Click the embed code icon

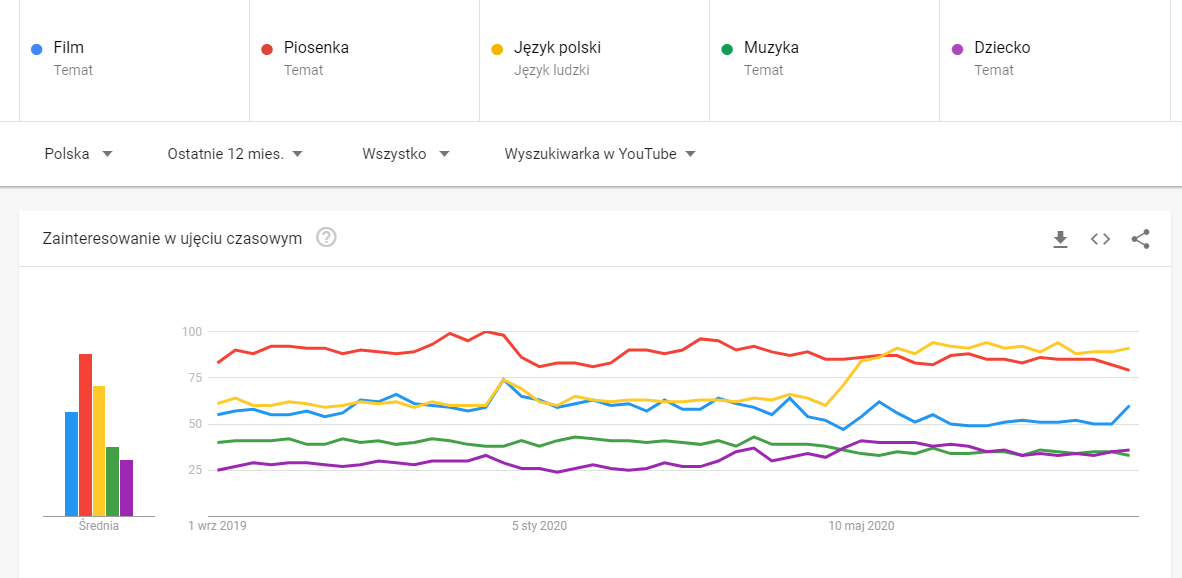pyautogui.click(x=1100, y=239)
